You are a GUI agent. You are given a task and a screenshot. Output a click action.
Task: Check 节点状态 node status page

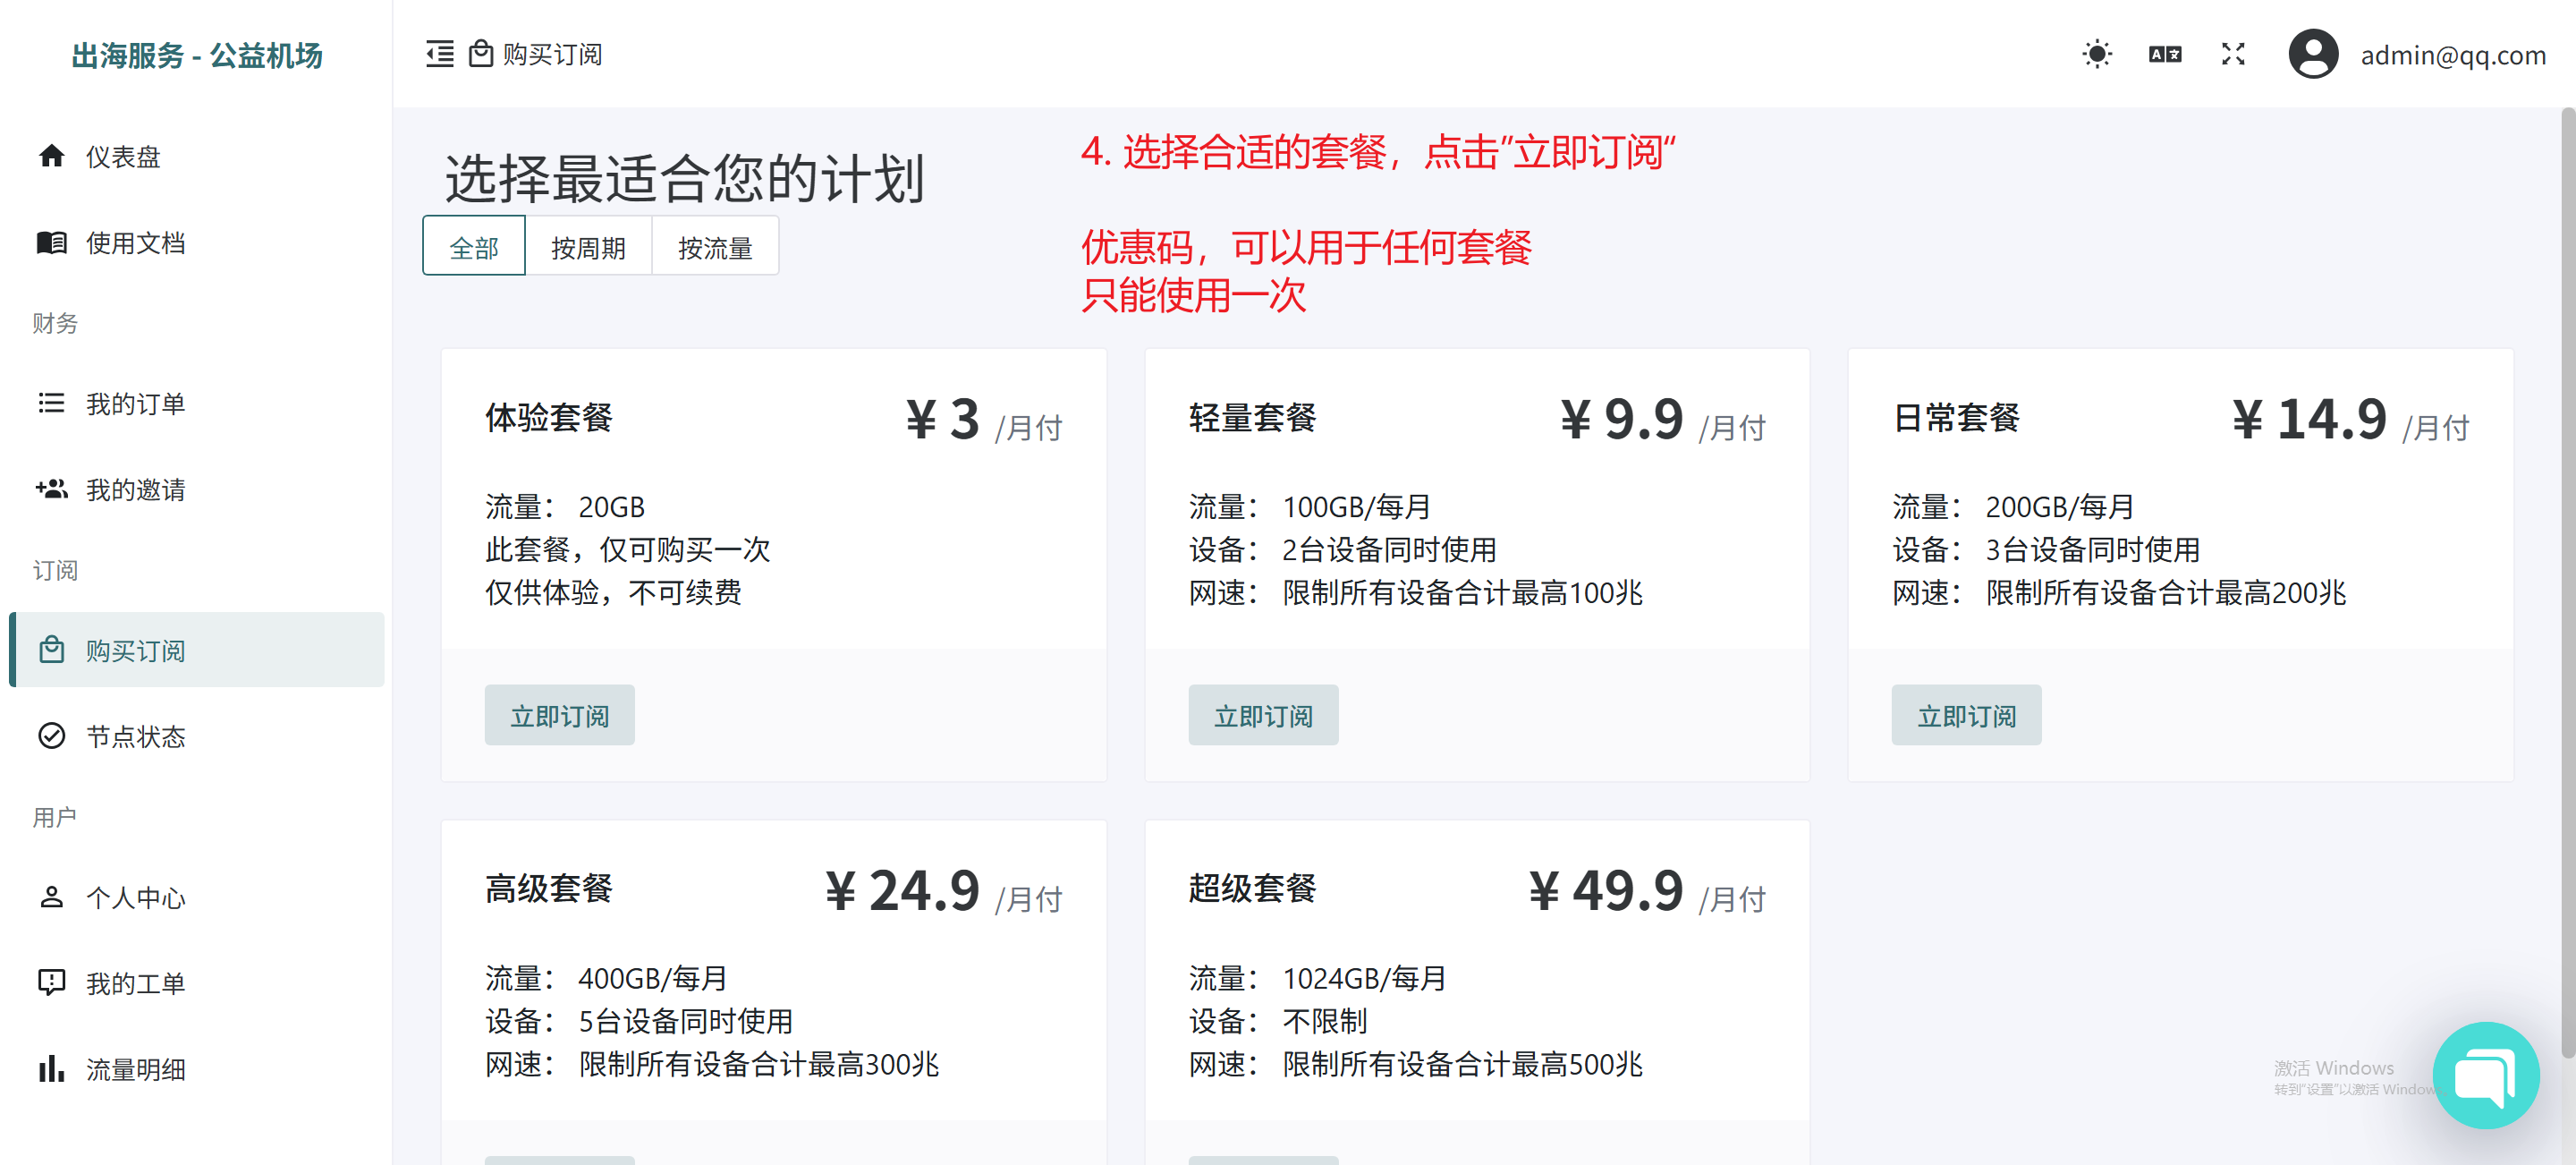[135, 736]
